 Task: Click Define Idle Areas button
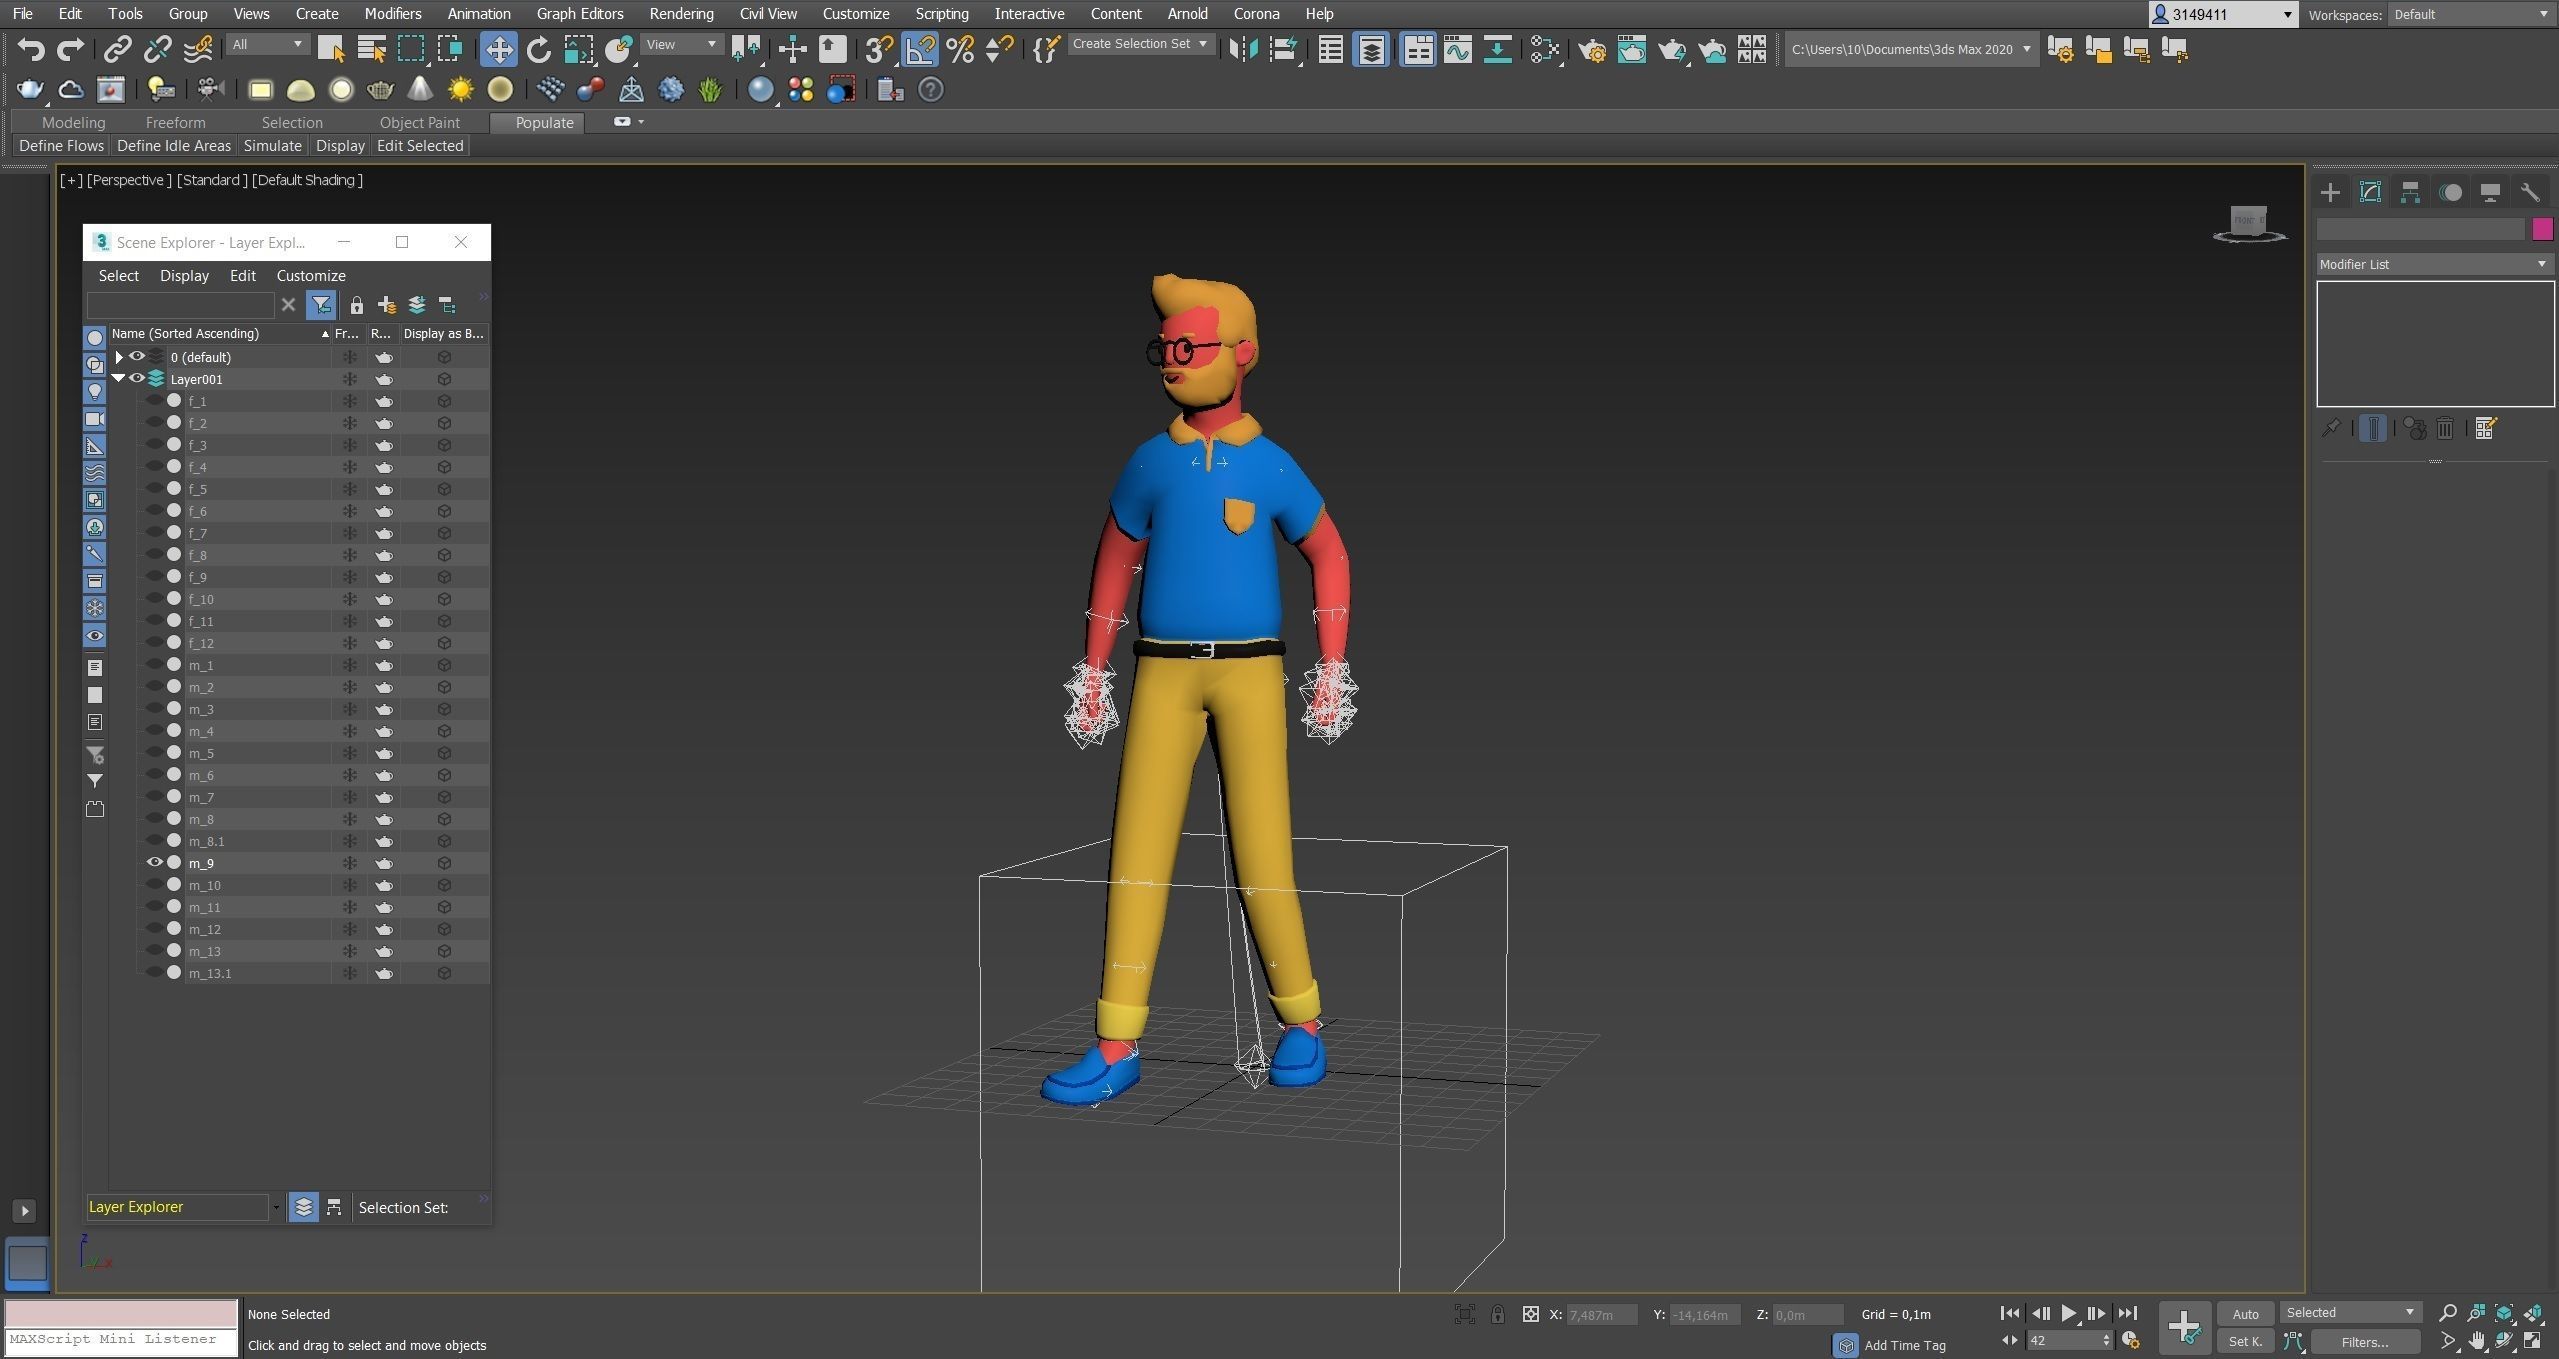174,146
